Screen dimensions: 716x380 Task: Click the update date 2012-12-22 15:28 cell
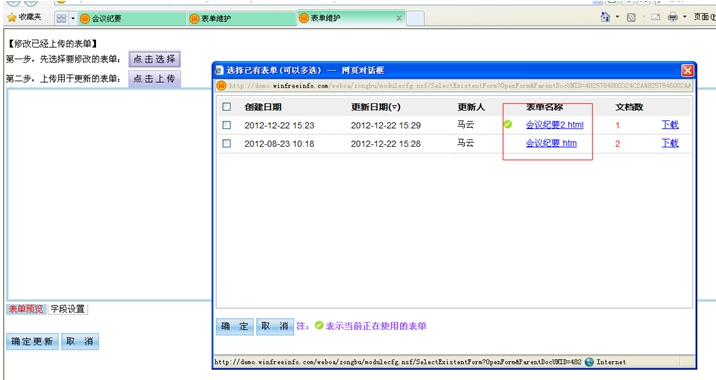(x=386, y=143)
